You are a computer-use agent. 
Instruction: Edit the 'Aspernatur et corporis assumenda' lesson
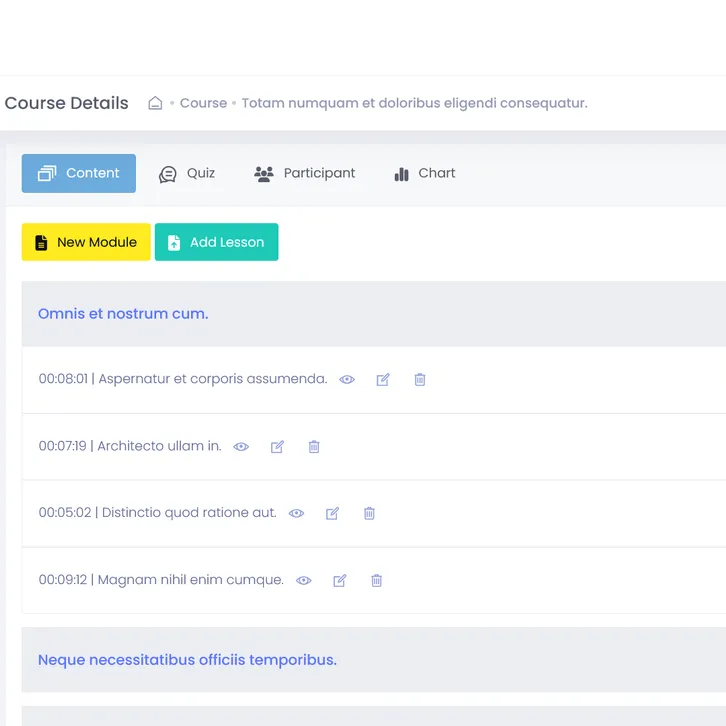(x=383, y=380)
